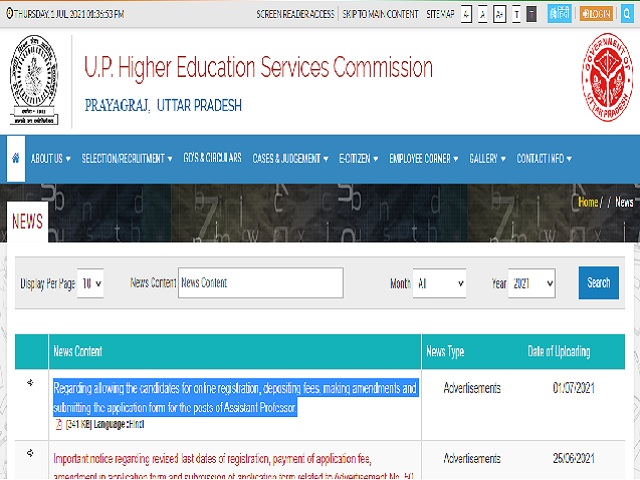Open news about revised last dates of registration

pos(233,467)
